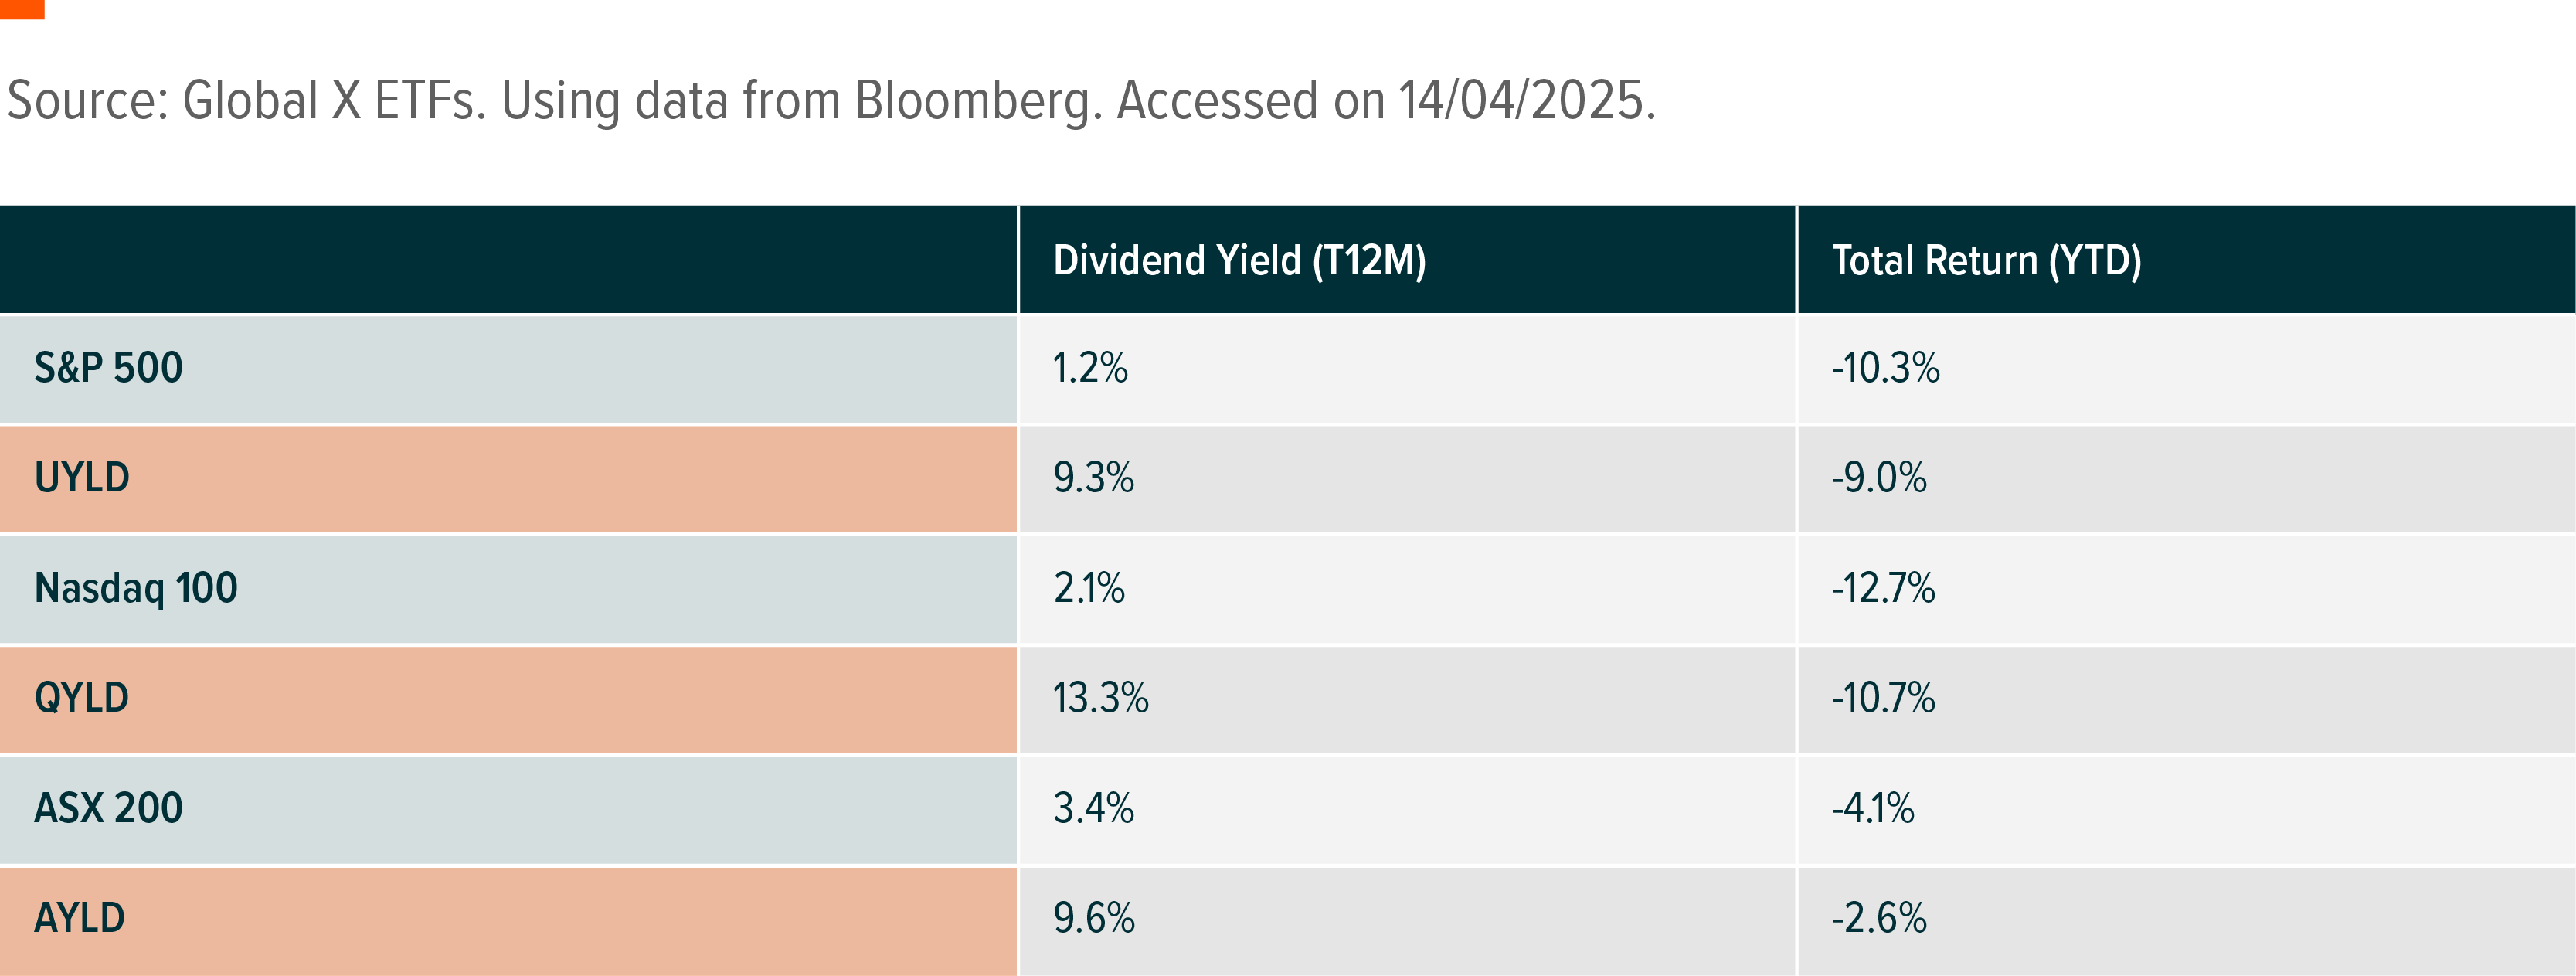Click the 3.4% ASX 200 yield
This screenshot has height=976, width=2576.
point(1093,808)
